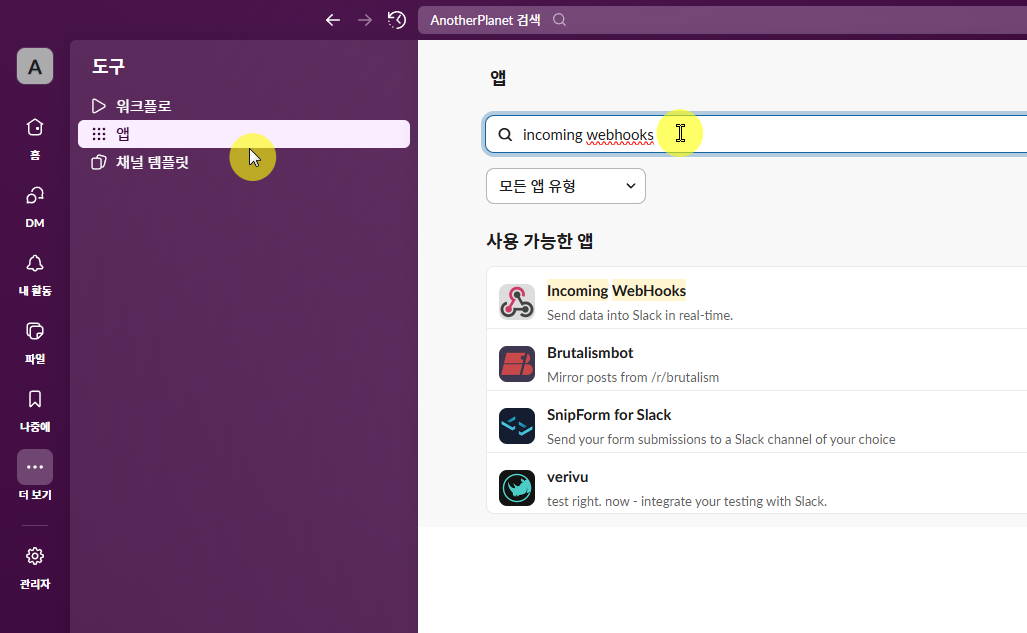This screenshot has height=633, width=1027.
Task: Open DM in the sidebar
Action: pos(35,206)
